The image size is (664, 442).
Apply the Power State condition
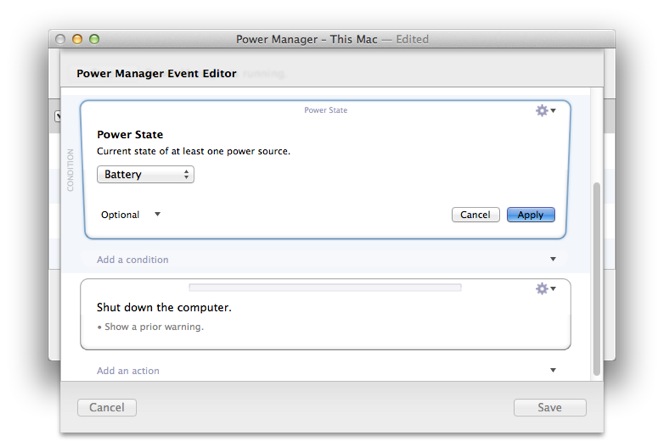pyautogui.click(x=531, y=215)
